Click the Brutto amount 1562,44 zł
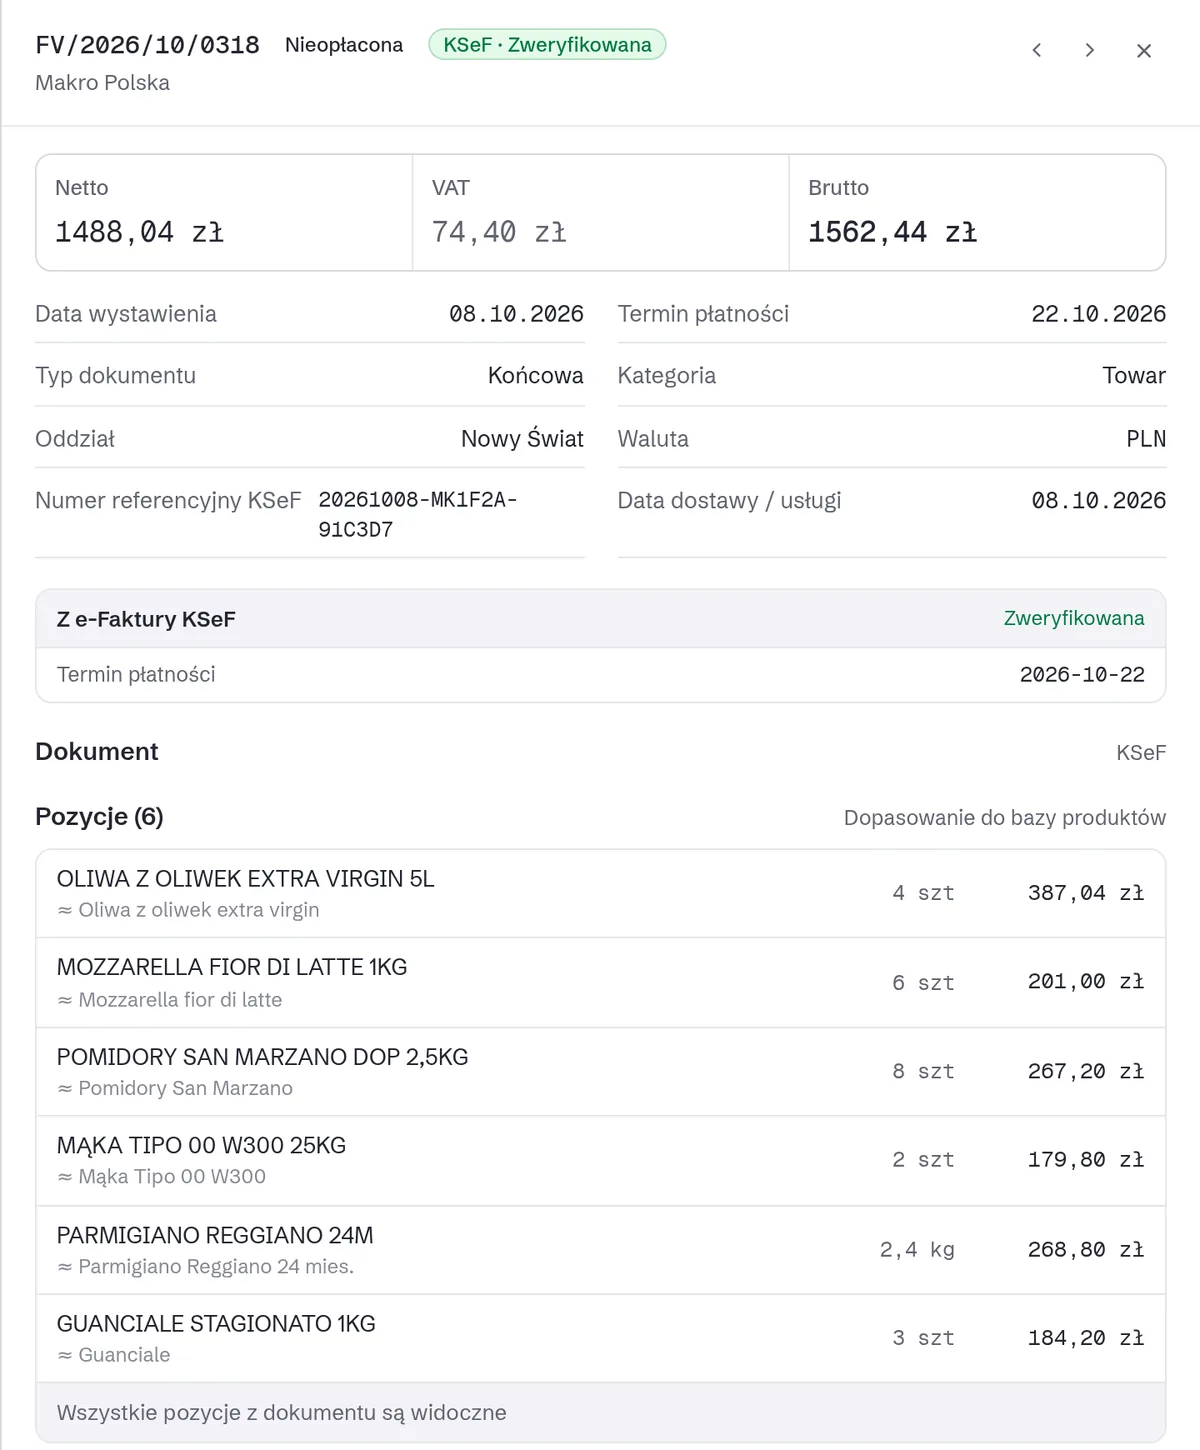This screenshot has width=1200, height=1450. (x=892, y=232)
